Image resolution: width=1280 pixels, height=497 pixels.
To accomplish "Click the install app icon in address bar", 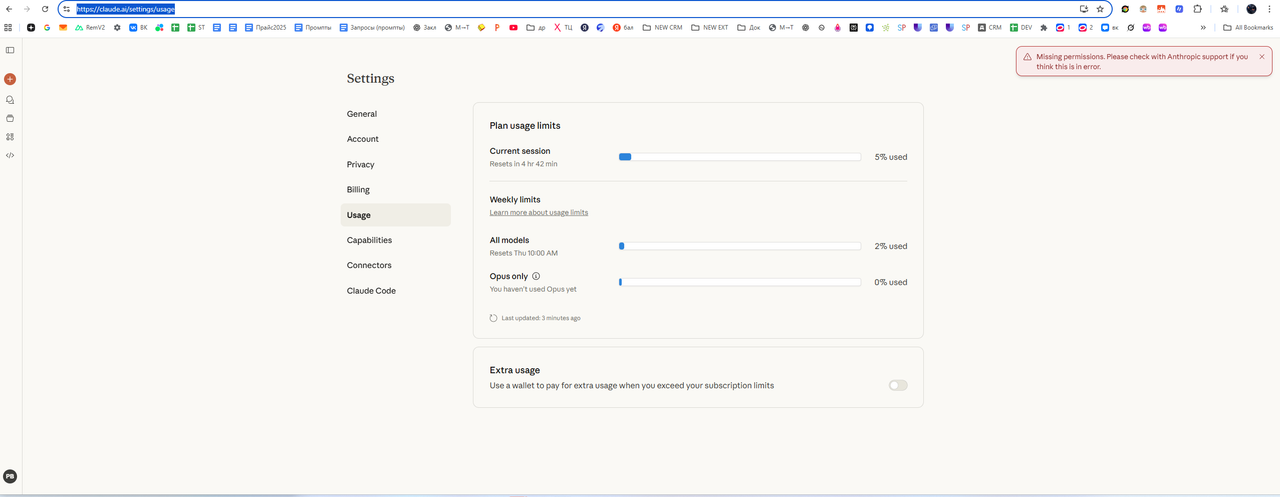I will (x=1084, y=9).
